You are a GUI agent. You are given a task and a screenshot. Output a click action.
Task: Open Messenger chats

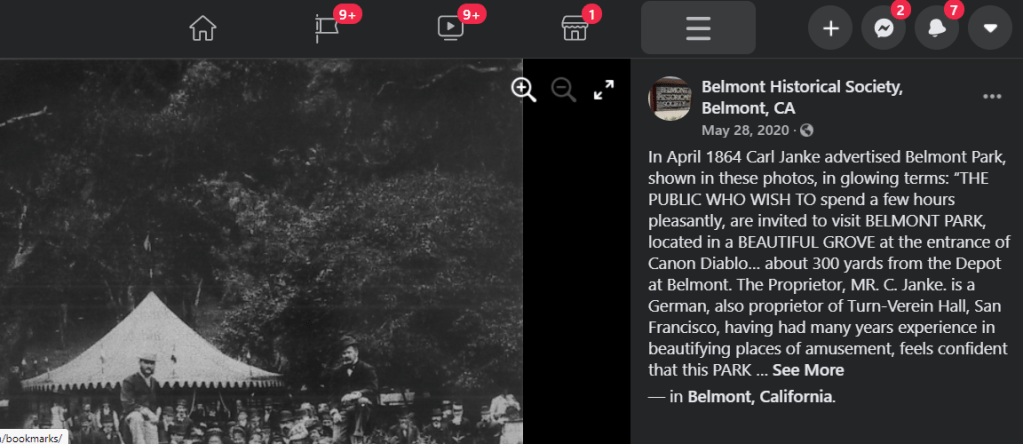click(x=883, y=28)
